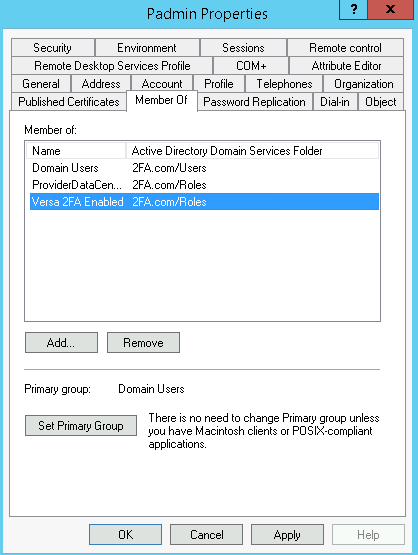Switch to Published Certificates tab

tap(69, 102)
